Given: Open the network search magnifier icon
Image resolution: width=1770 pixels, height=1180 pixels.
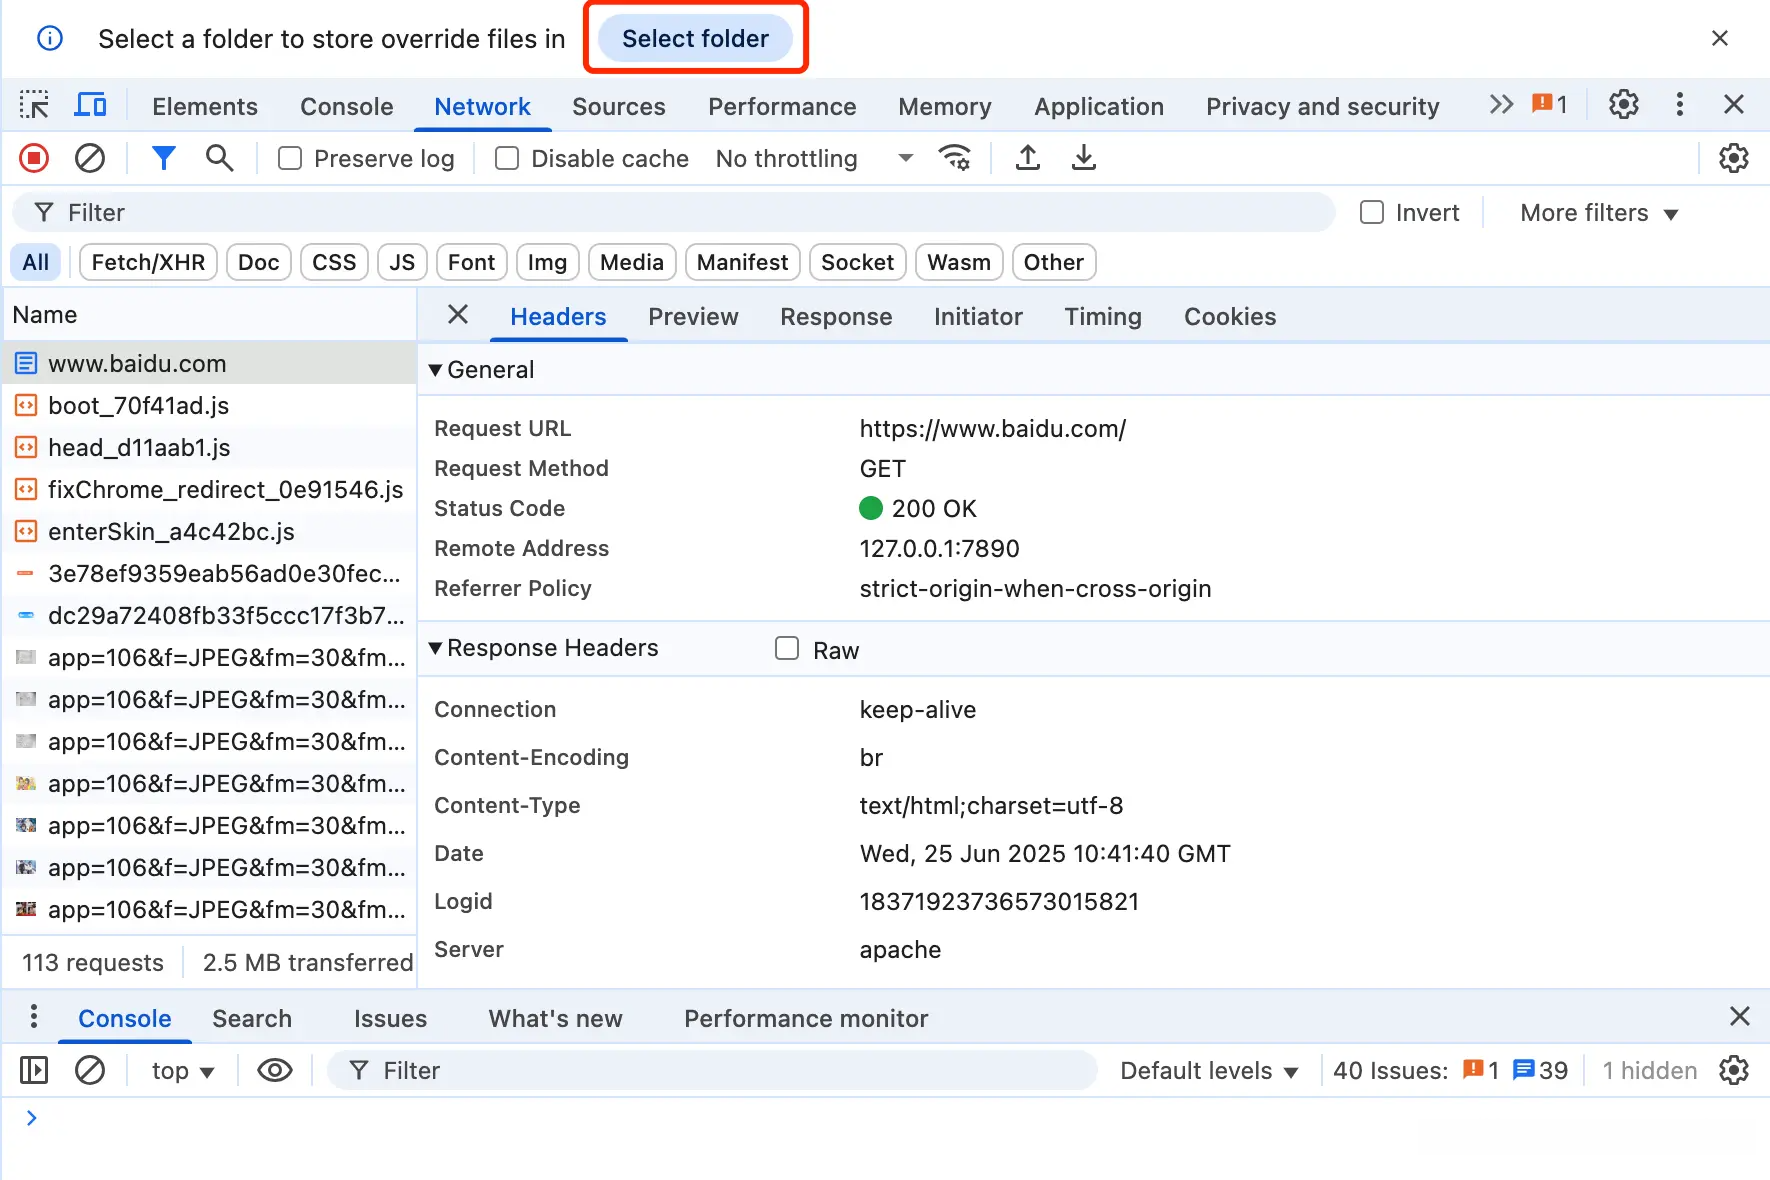Looking at the screenshot, I should pyautogui.click(x=219, y=158).
